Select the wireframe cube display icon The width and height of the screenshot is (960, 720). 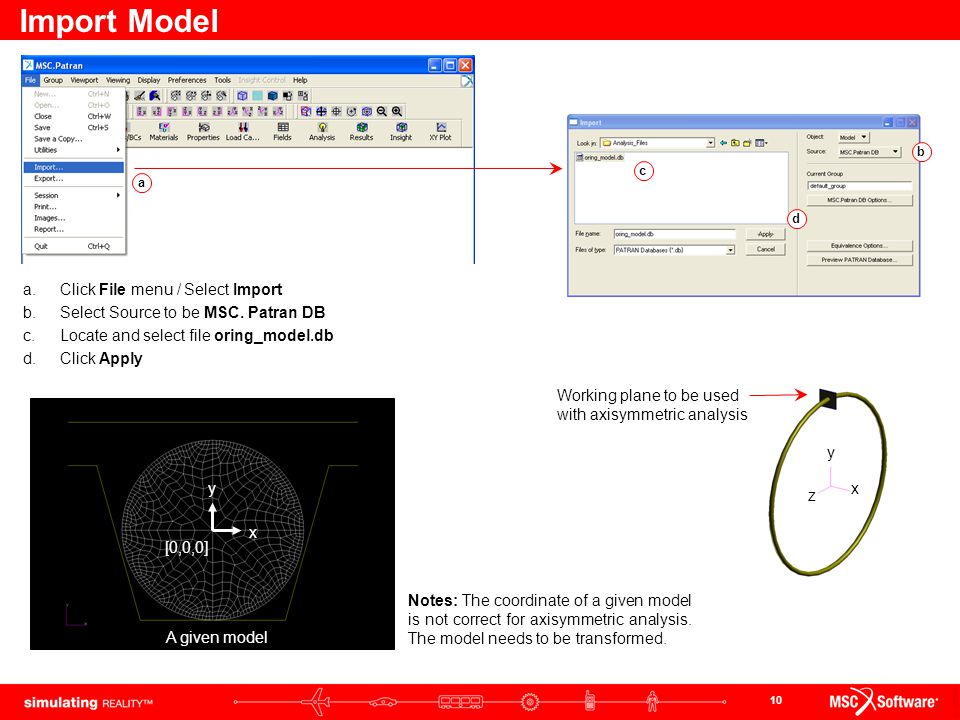coord(242,96)
